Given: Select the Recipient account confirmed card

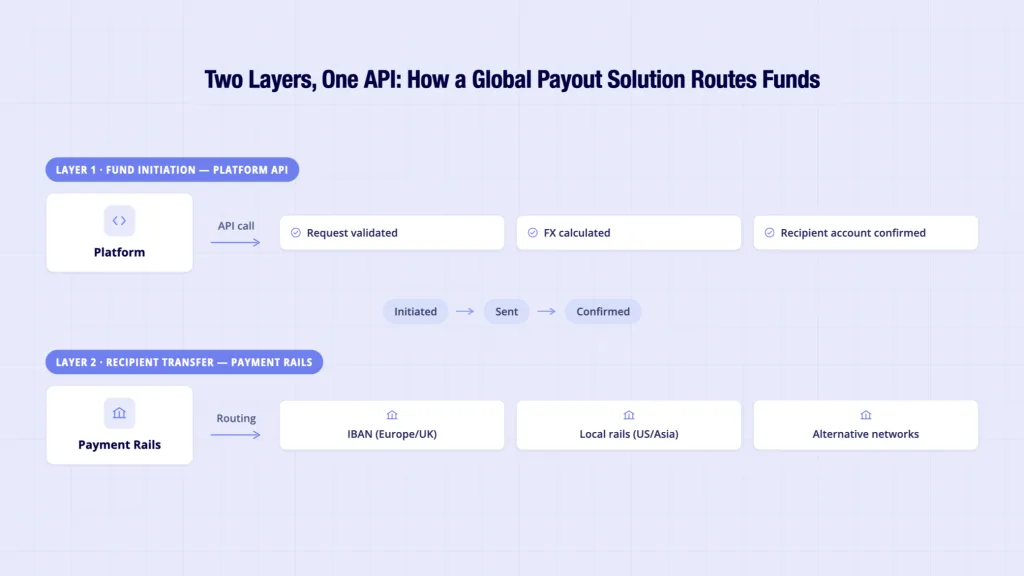Looking at the screenshot, I should (x=866, y=232).
